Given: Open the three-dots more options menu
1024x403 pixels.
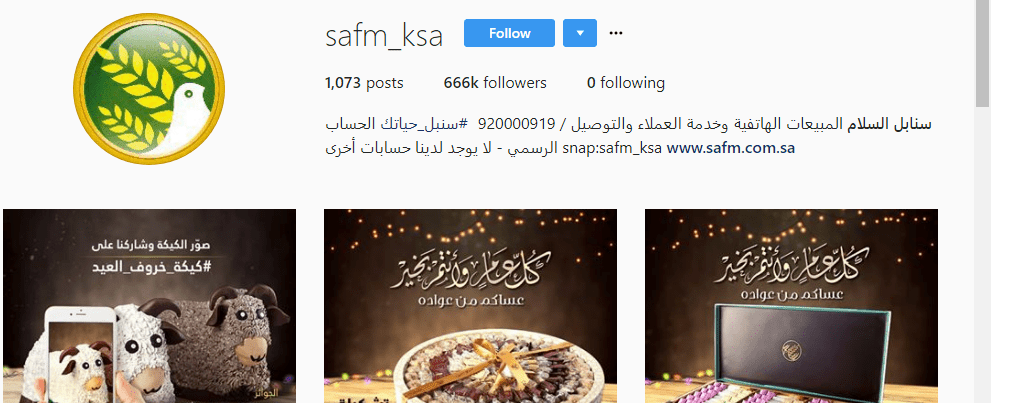Looking at the screenshot, I should click(x=616, y=33).
